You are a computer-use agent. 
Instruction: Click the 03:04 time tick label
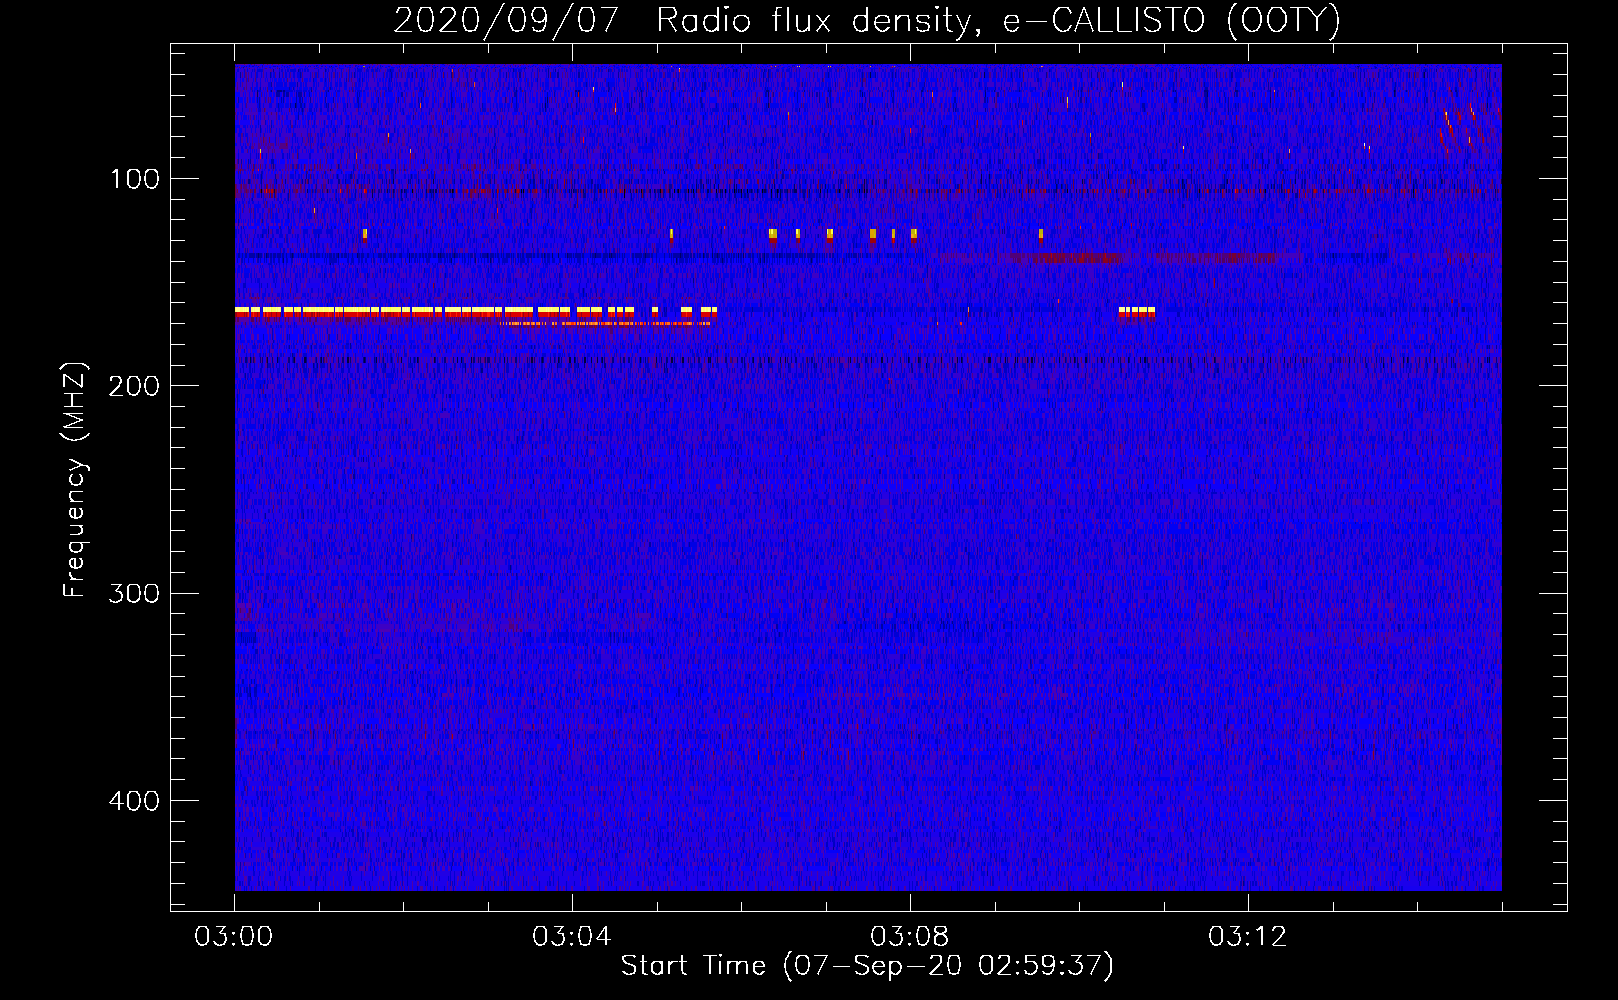572,937
